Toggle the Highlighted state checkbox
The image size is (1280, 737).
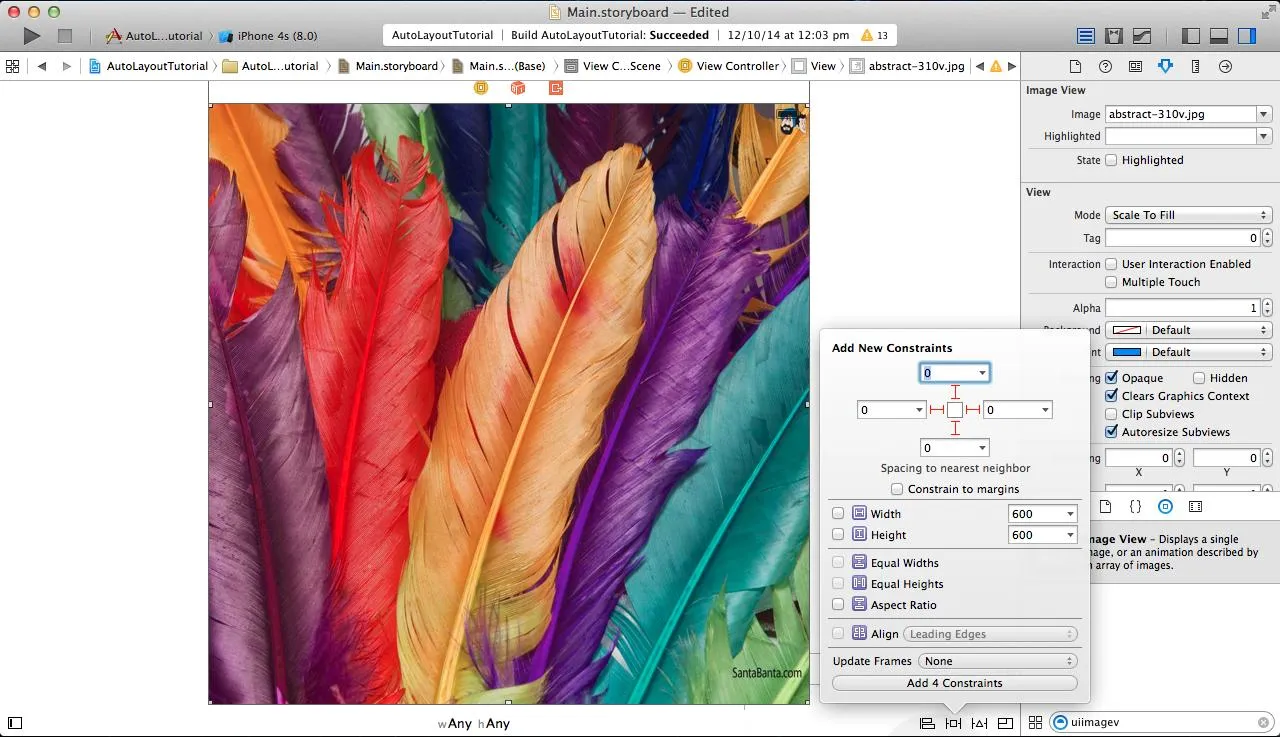1111,160
